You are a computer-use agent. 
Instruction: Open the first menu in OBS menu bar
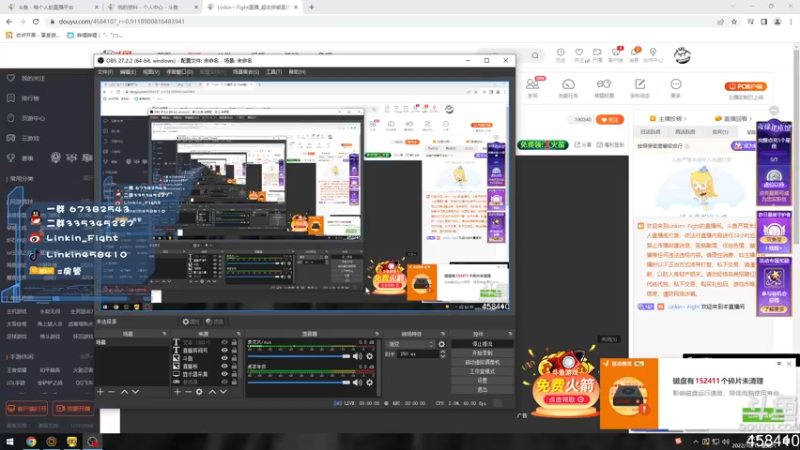click(105, 72)
